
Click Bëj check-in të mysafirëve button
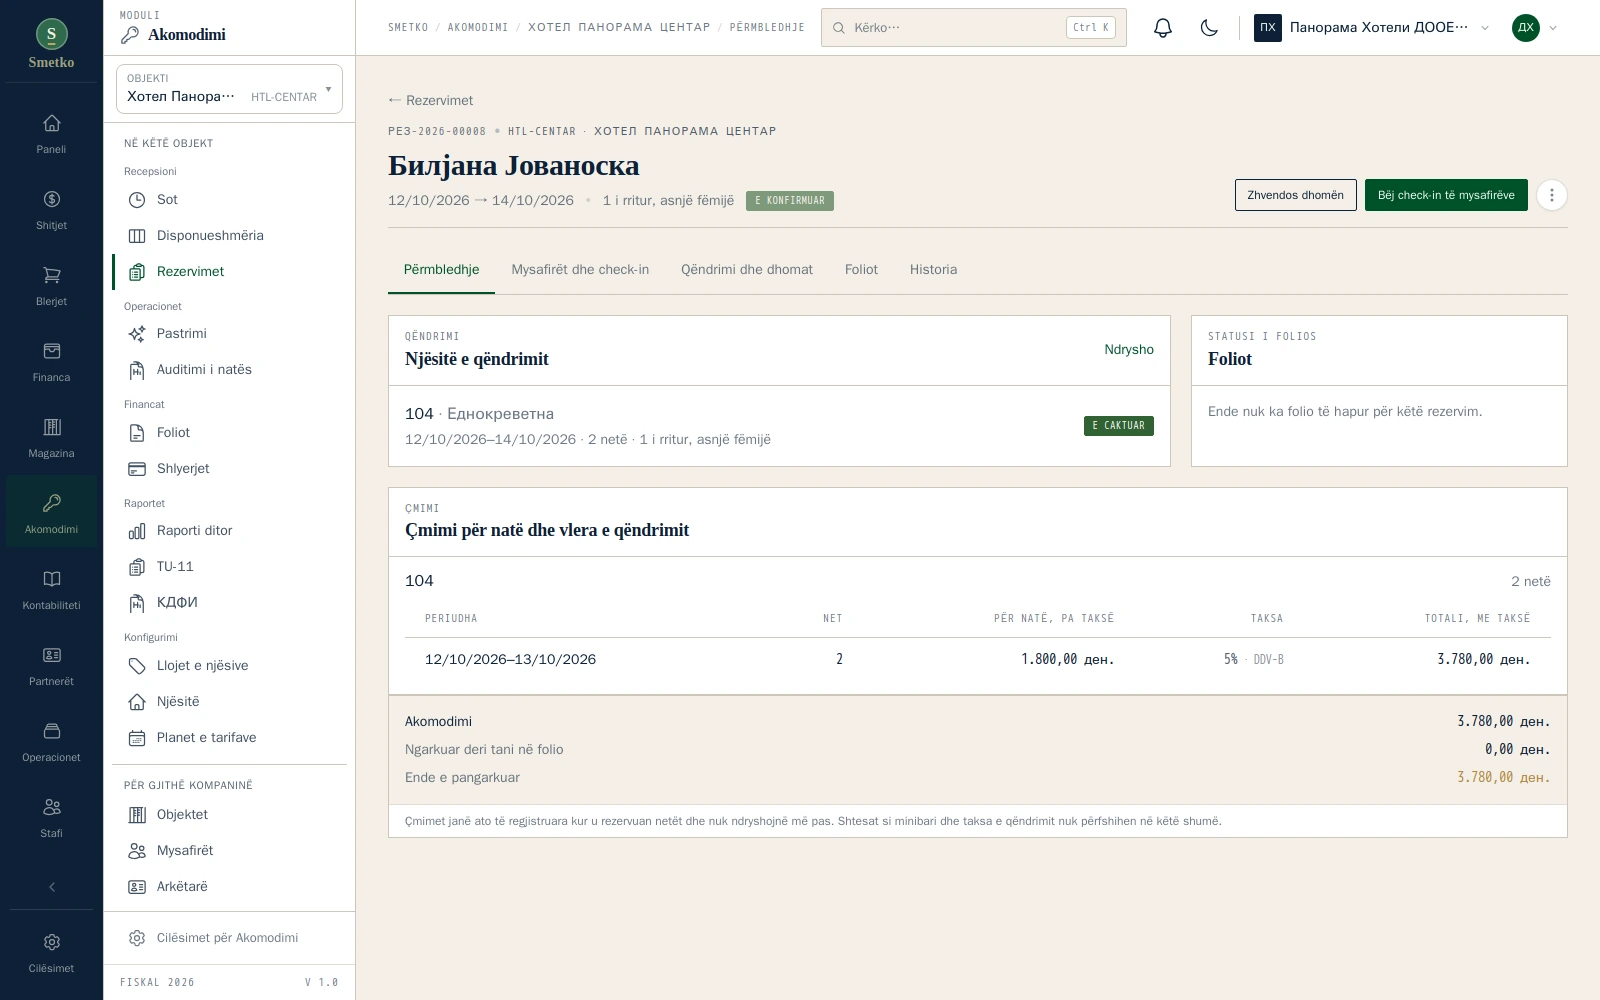pos(1446,195)
